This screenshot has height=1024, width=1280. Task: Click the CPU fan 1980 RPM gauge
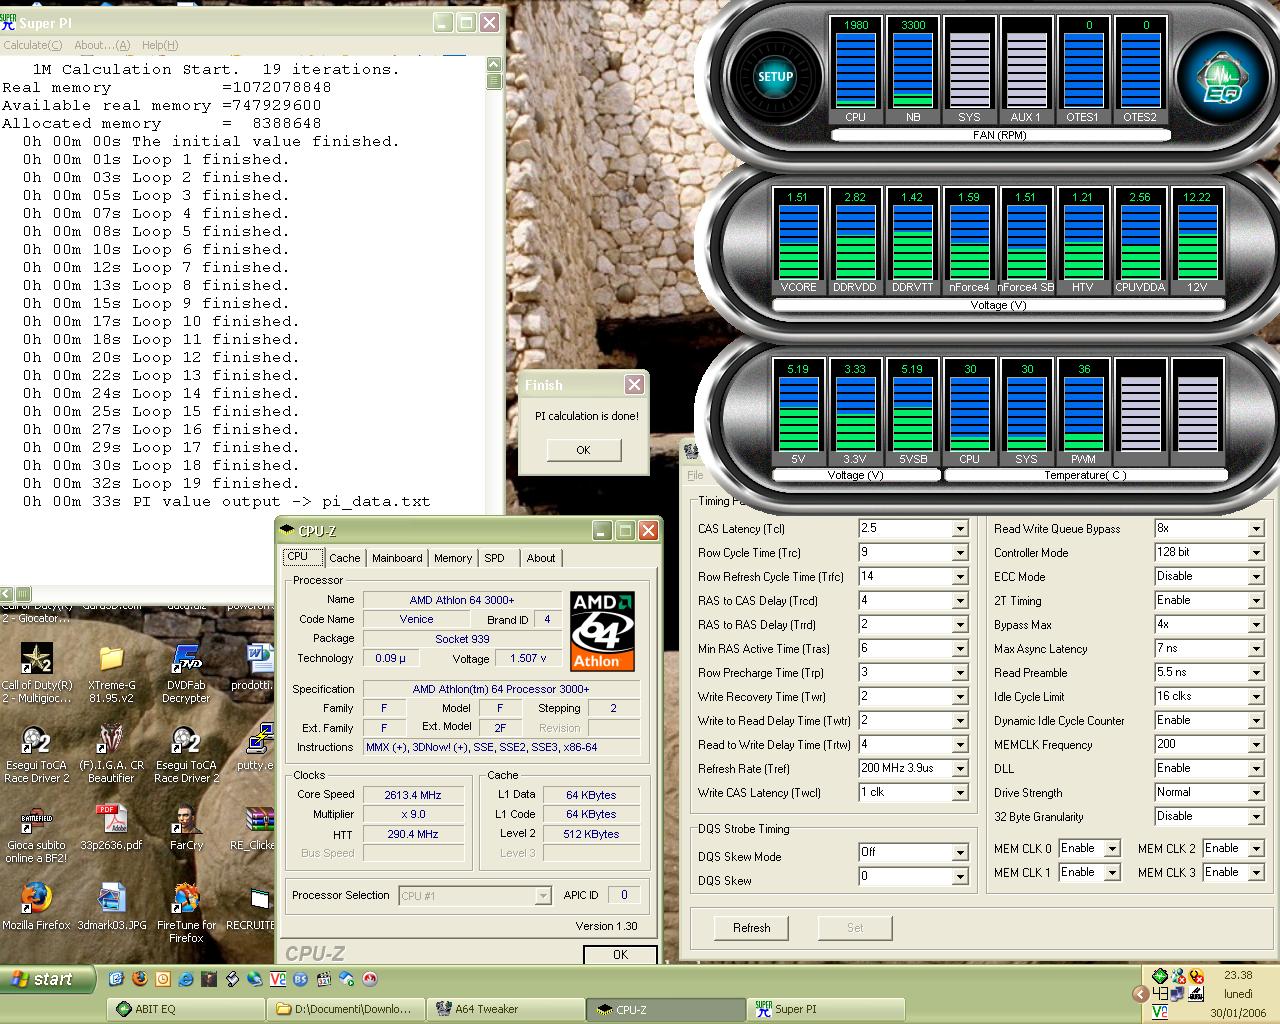coord(855,71)
